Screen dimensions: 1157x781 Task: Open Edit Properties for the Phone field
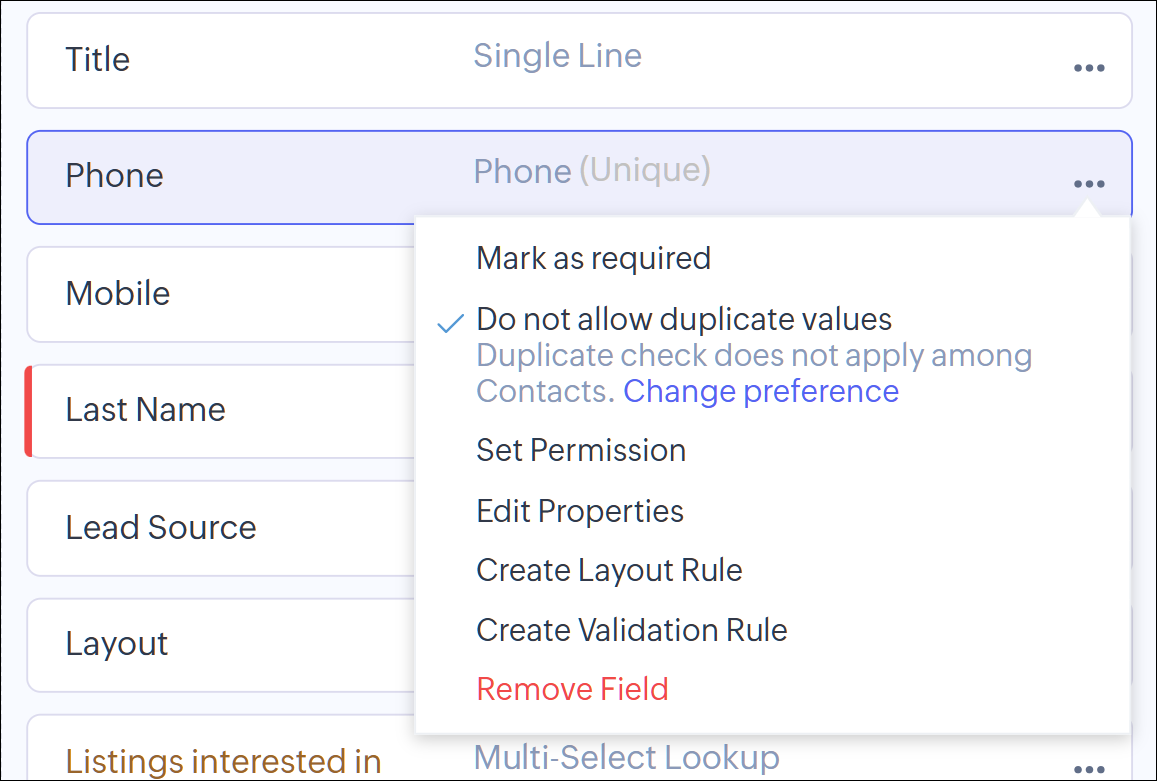tap(580, 511)
